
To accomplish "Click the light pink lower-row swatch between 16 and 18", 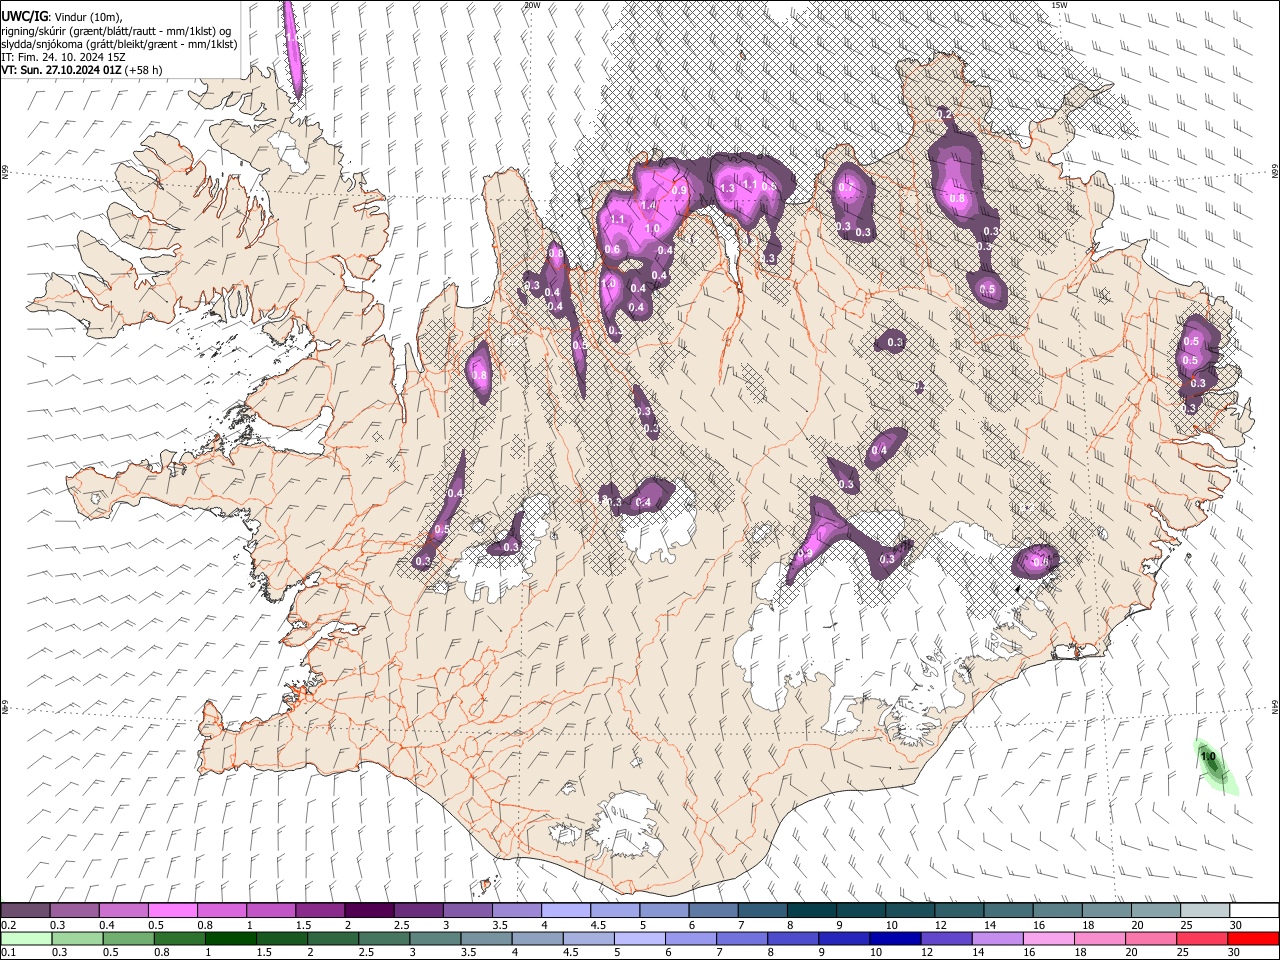I will tap(1048, 938).
